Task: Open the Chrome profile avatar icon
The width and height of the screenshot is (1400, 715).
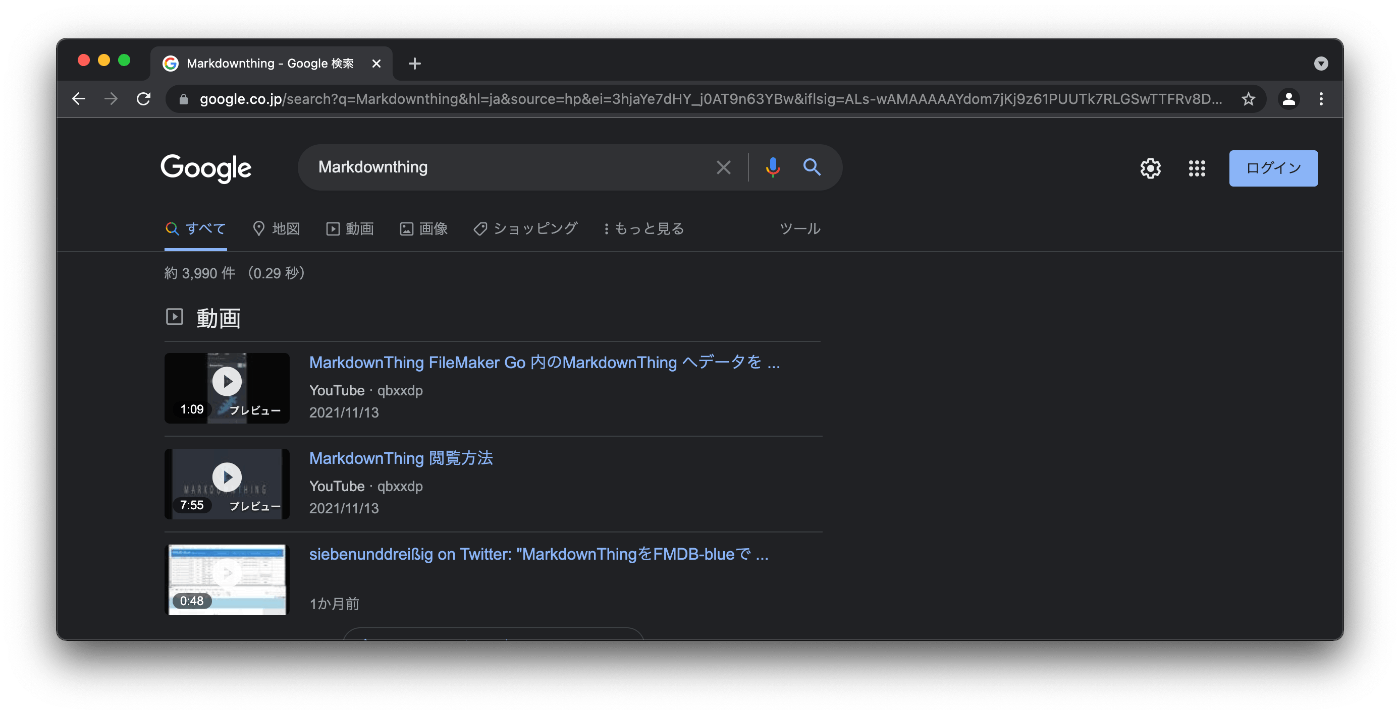Action: (1289, 99)
